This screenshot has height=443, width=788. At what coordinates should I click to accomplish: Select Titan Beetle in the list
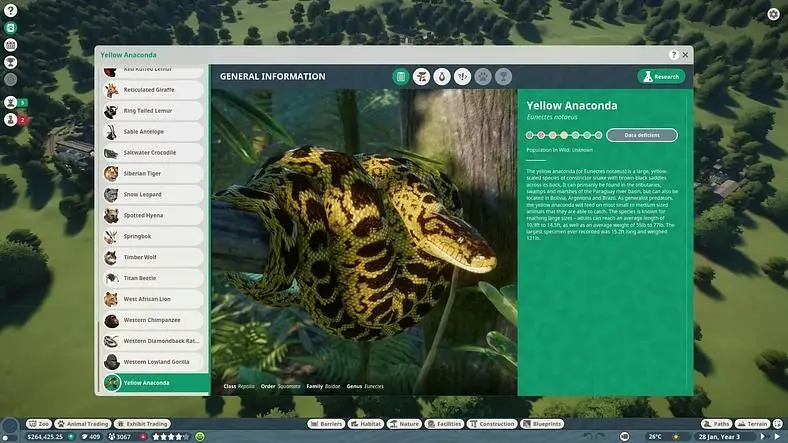153,278
